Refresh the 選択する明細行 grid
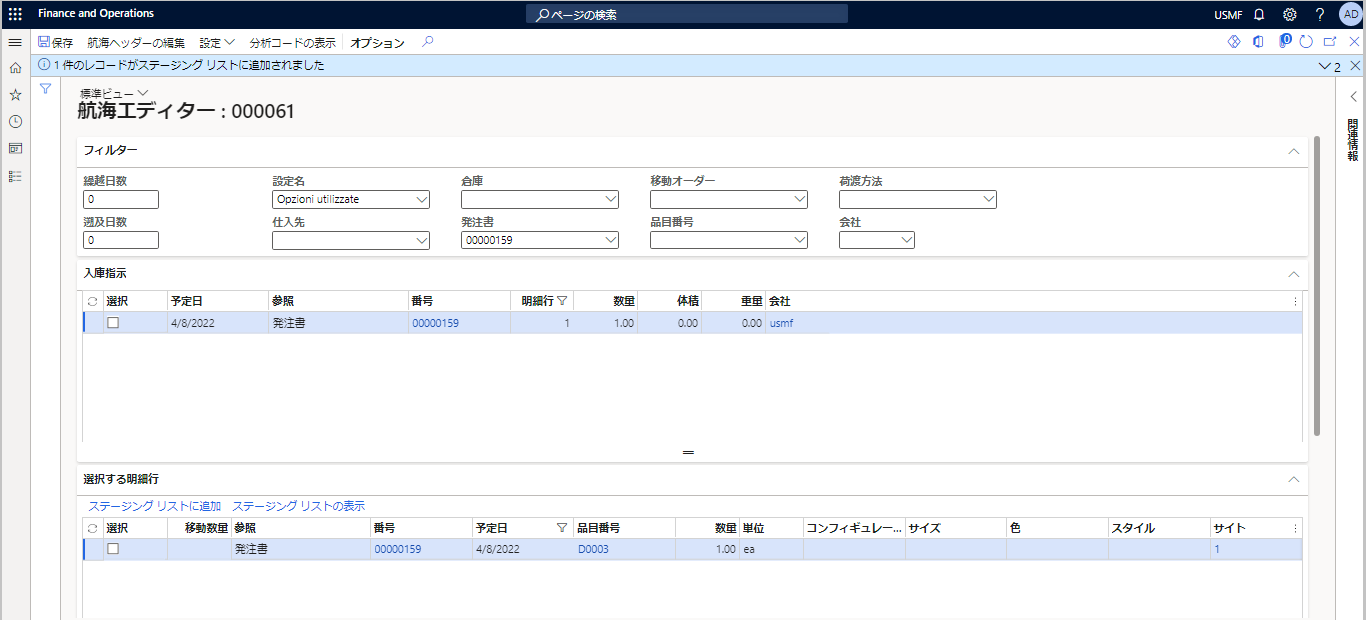Screen dimensions: 1366x620 93,528
